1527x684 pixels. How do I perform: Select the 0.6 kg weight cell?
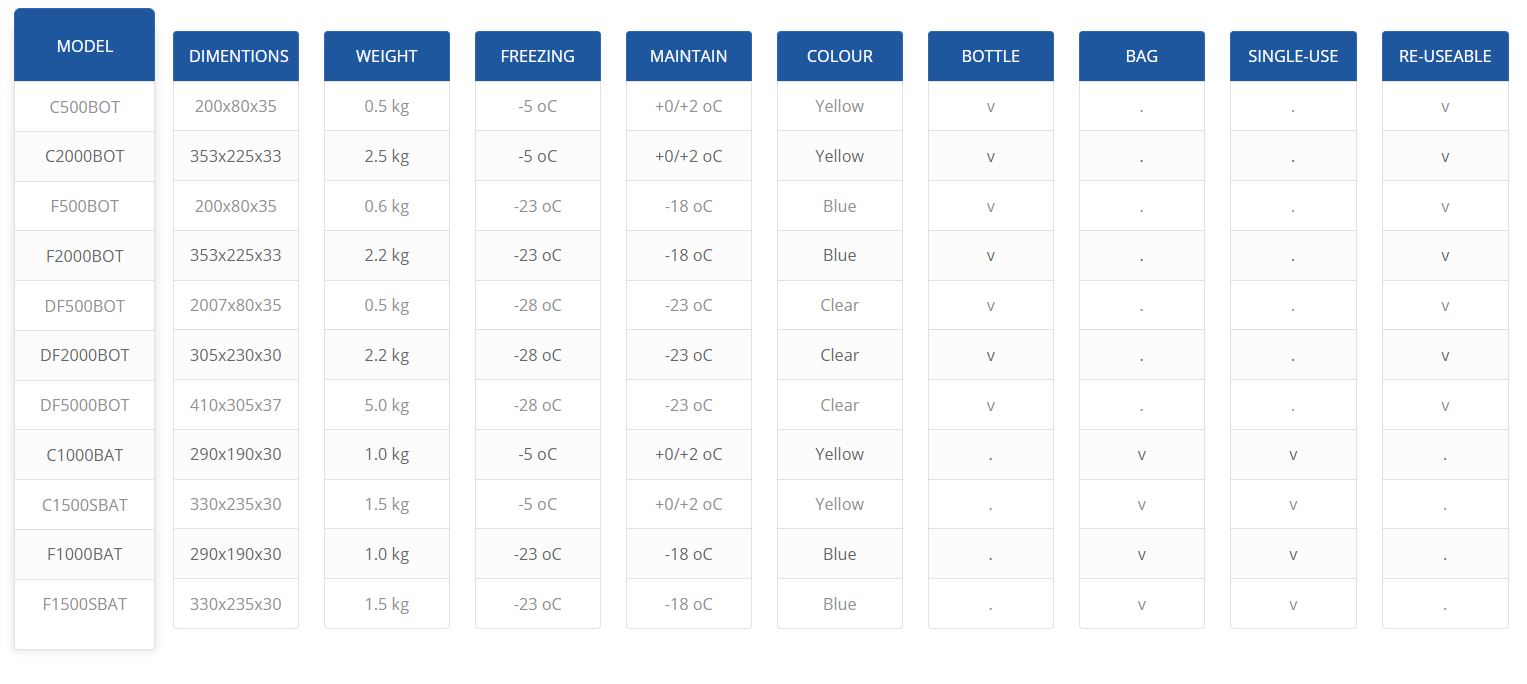[x=386, y=206]
